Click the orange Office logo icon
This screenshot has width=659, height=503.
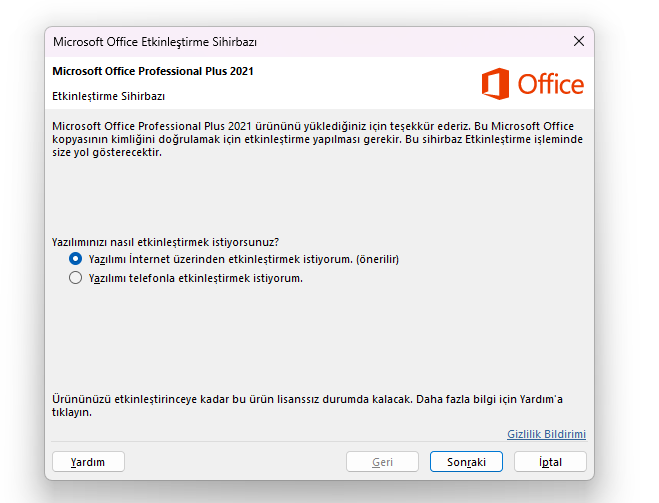(x=495, y=84)
